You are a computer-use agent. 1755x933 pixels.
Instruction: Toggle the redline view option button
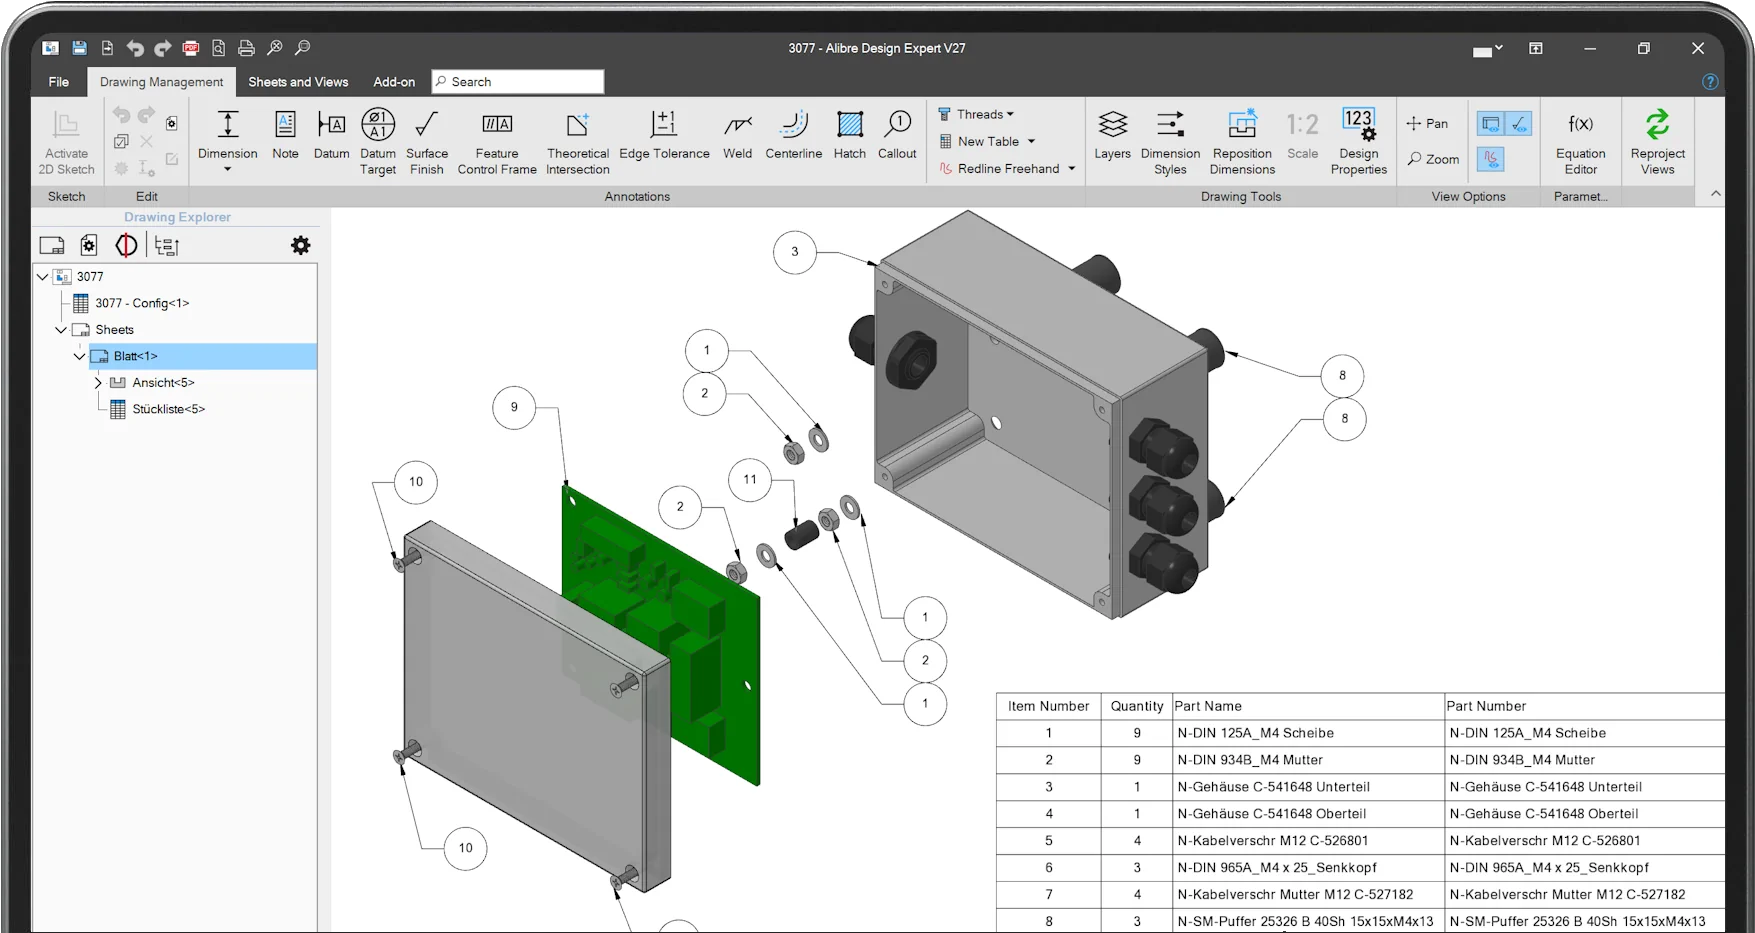tap(1490, 159)
